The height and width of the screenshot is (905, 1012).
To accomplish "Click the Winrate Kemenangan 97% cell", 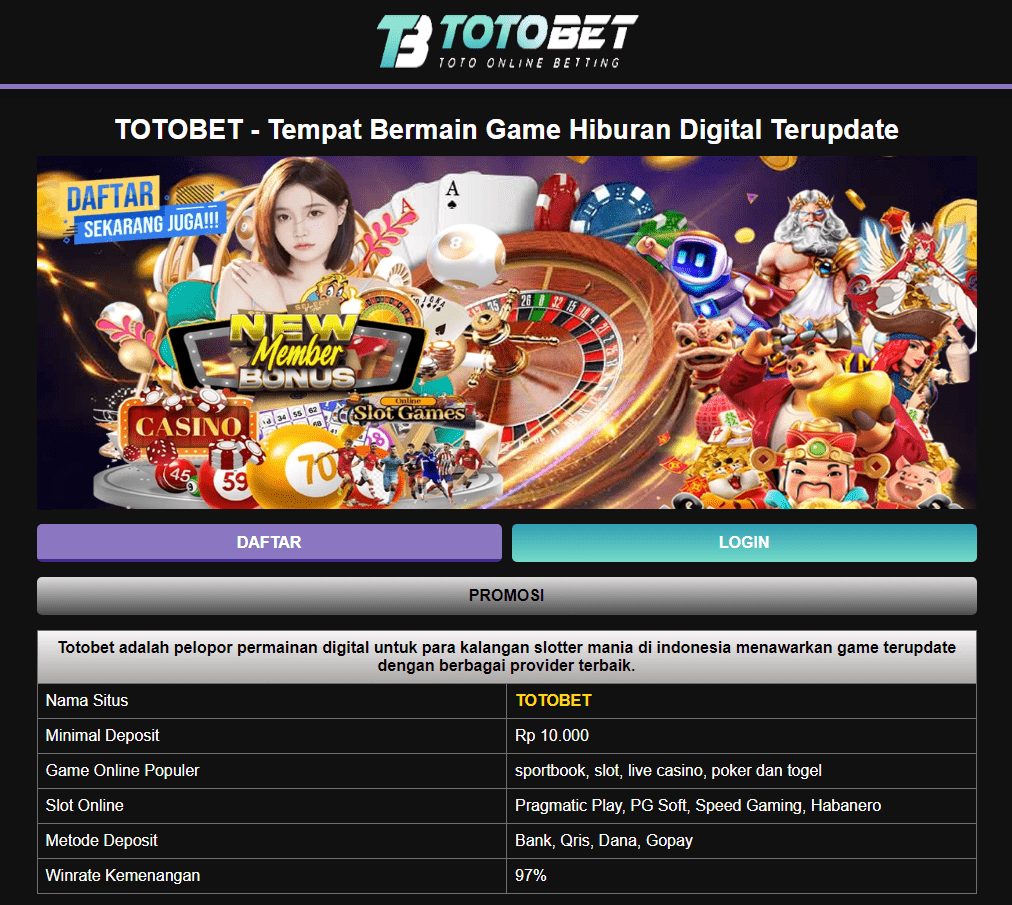I will [742, 875].
